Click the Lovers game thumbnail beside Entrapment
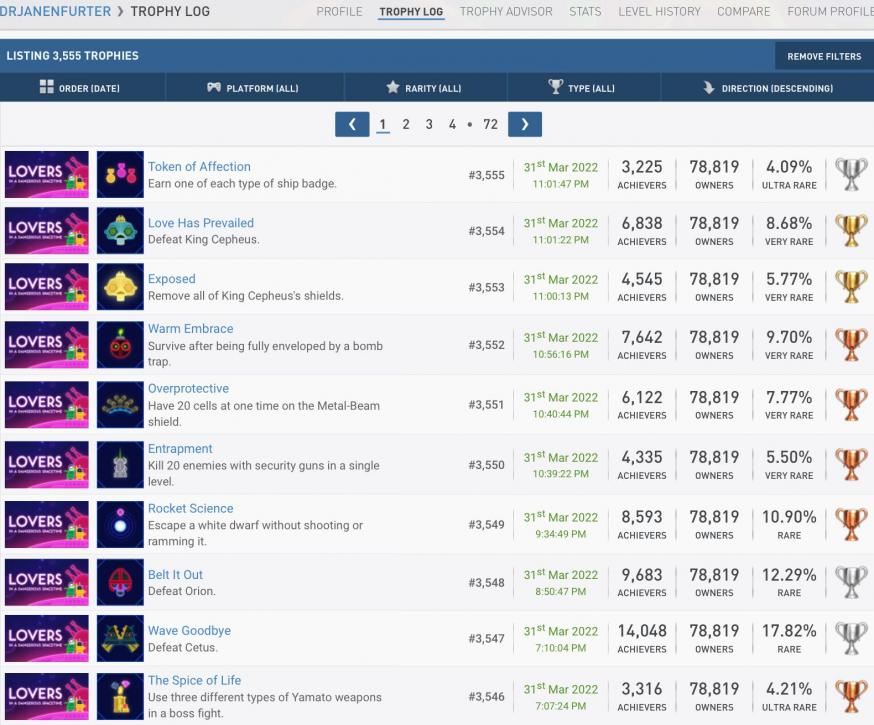Screen dimensions: 874x725 pyautogui.click(x=46, y=465)
